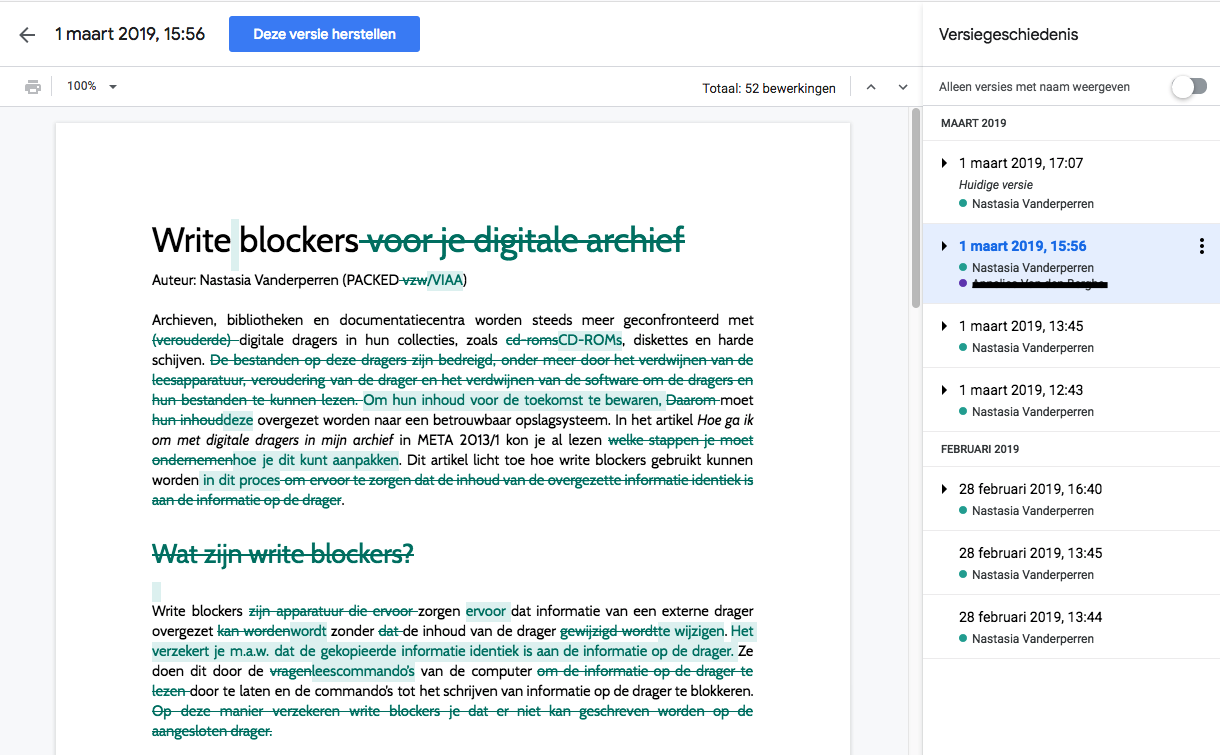1220x755 pixels.
Task: Click the back arrow to exit version history
Action: click(x=27, y=35)
